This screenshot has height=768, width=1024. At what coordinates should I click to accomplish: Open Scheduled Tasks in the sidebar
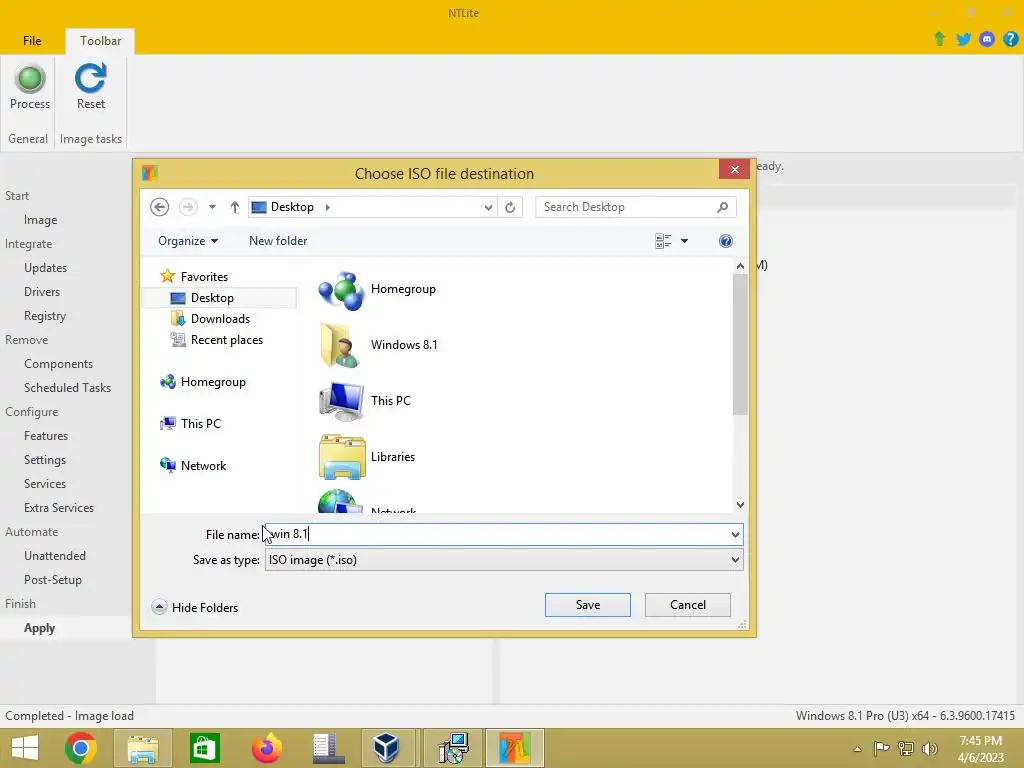click(67, 388)
